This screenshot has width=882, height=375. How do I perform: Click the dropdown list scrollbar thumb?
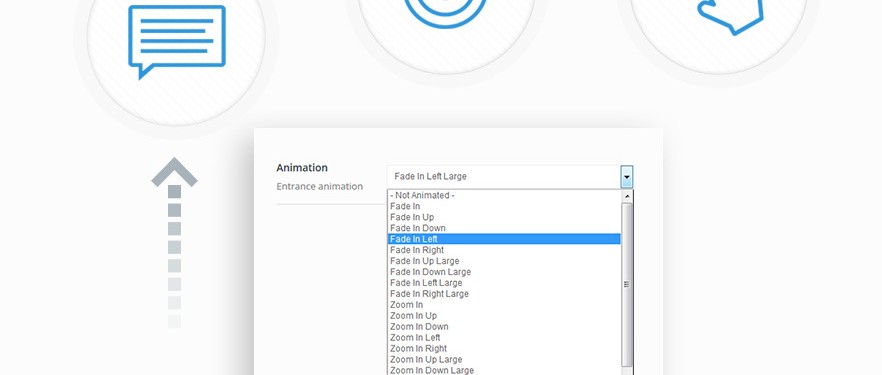pyautogui.click(x=627, y=284)
